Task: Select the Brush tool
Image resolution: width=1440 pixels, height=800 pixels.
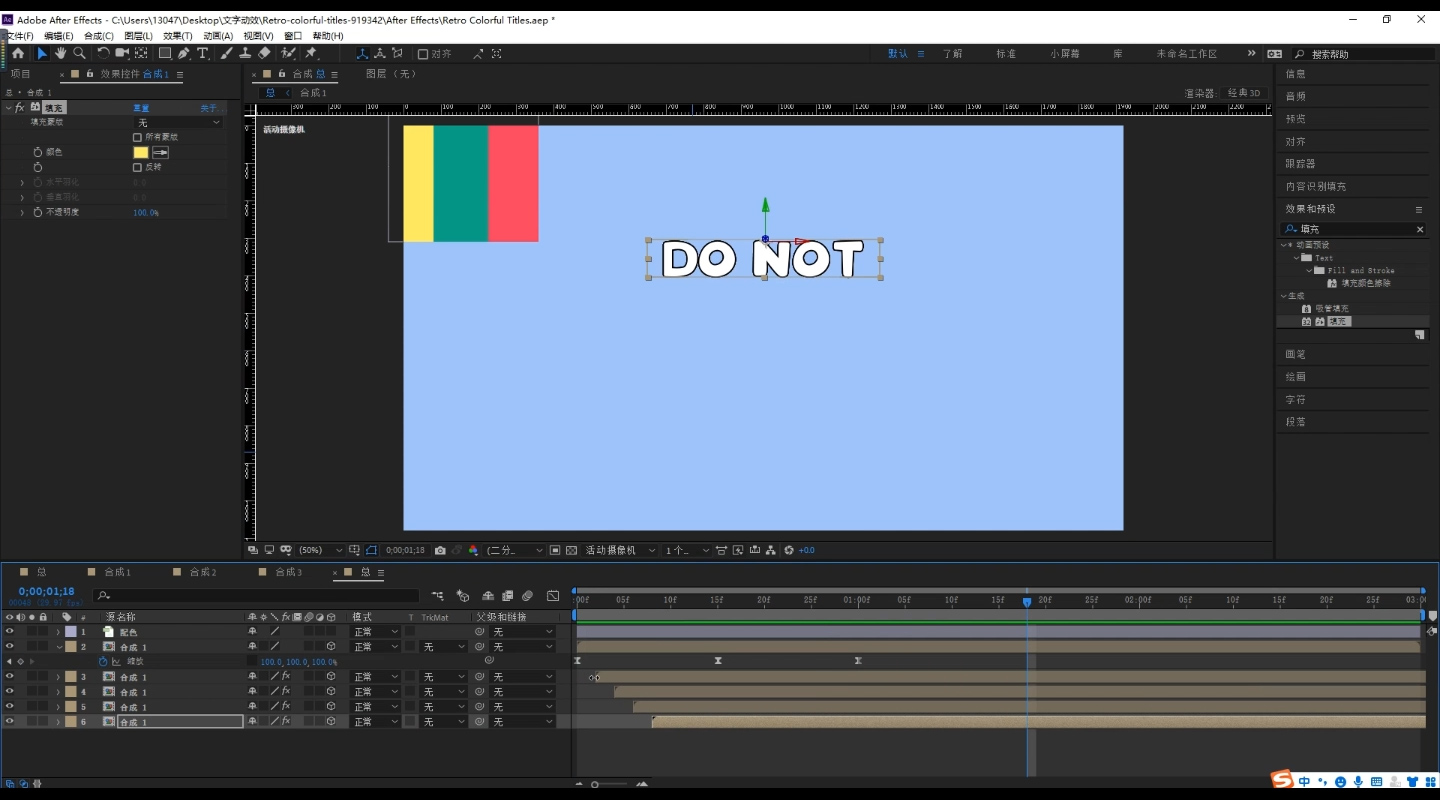Action: pyautogui.click(x=226, y=53)
